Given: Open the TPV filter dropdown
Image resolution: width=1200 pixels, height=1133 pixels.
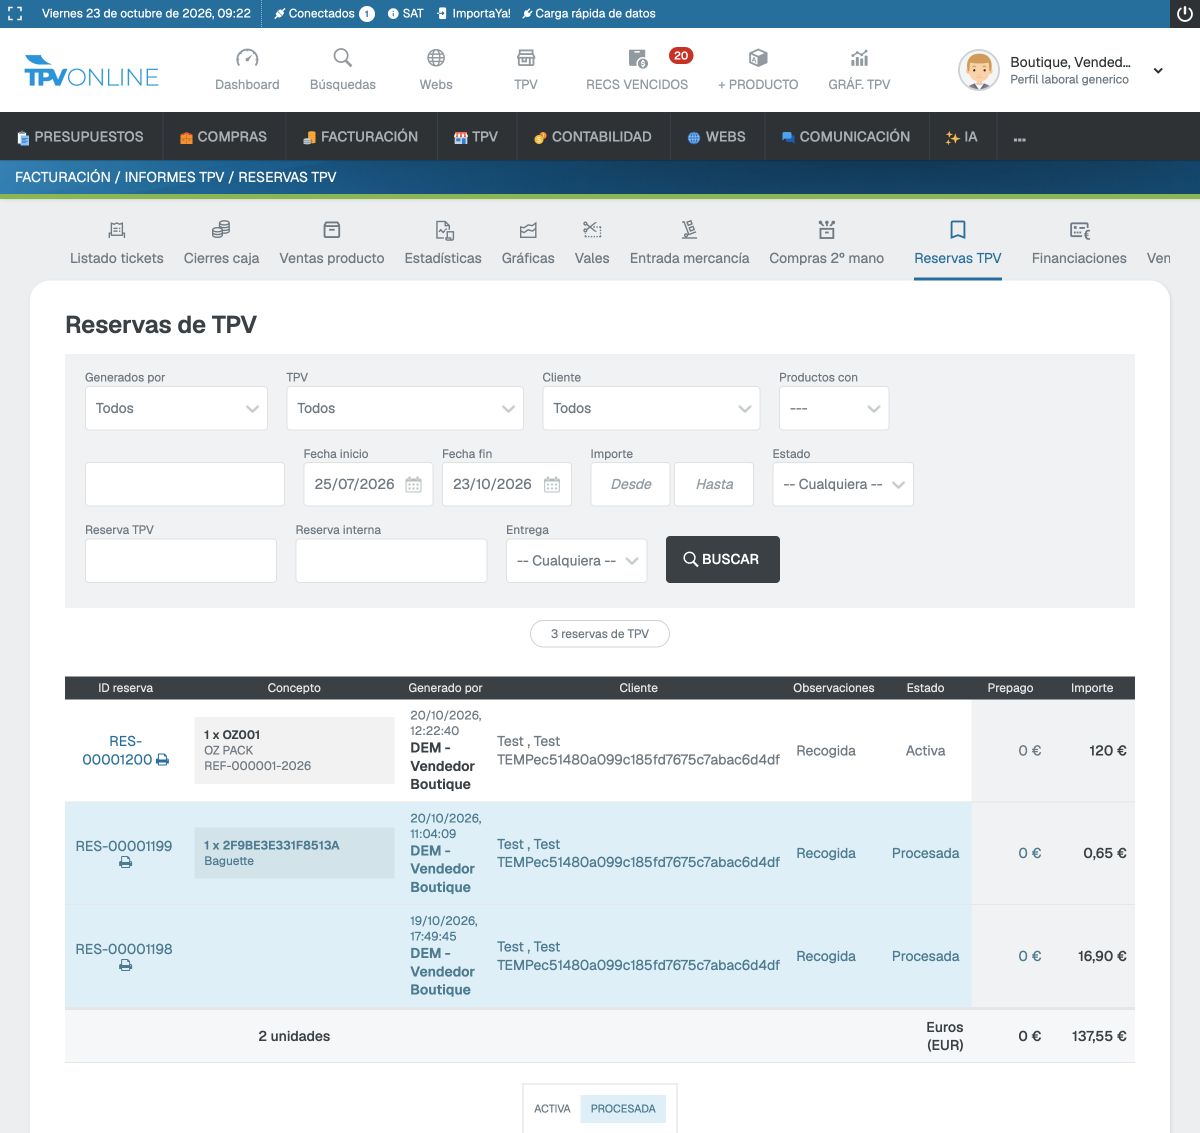Looking at the screenshot, I should 405,408.
